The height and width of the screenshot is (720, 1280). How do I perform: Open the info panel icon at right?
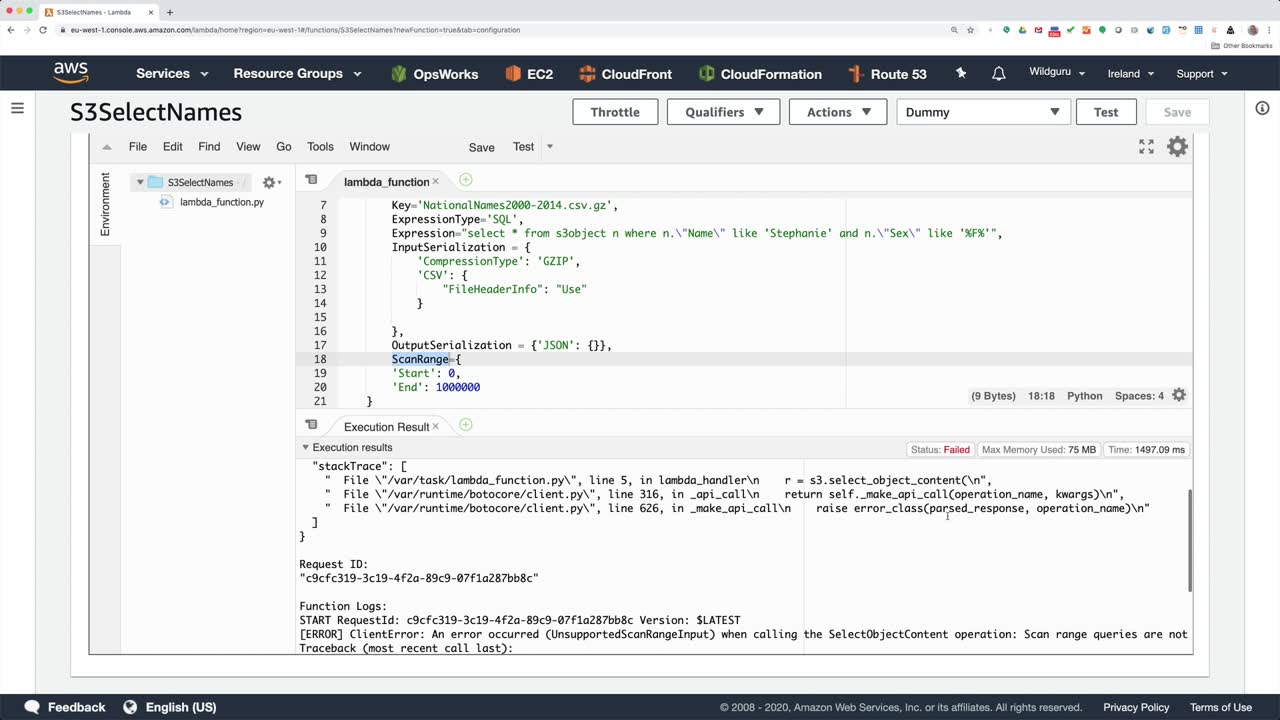point(1262,108)
